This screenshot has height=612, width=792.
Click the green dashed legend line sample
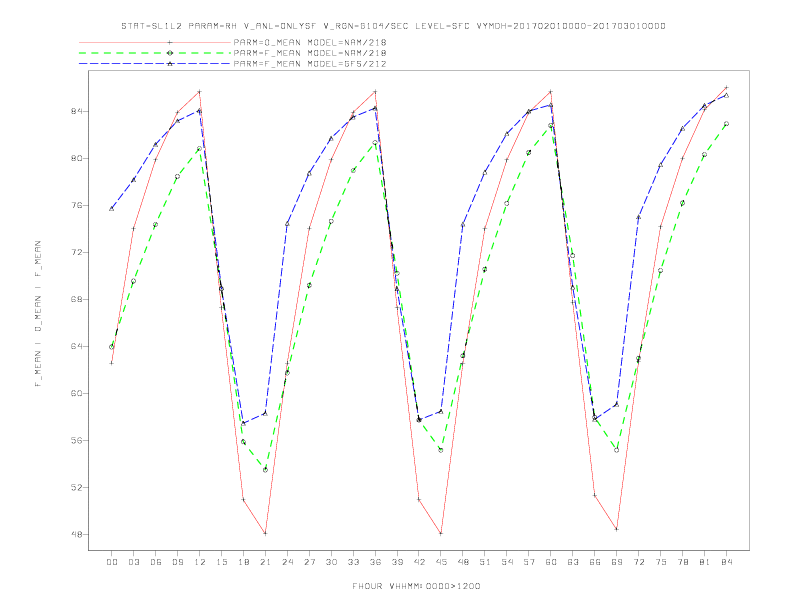(155, 53)
